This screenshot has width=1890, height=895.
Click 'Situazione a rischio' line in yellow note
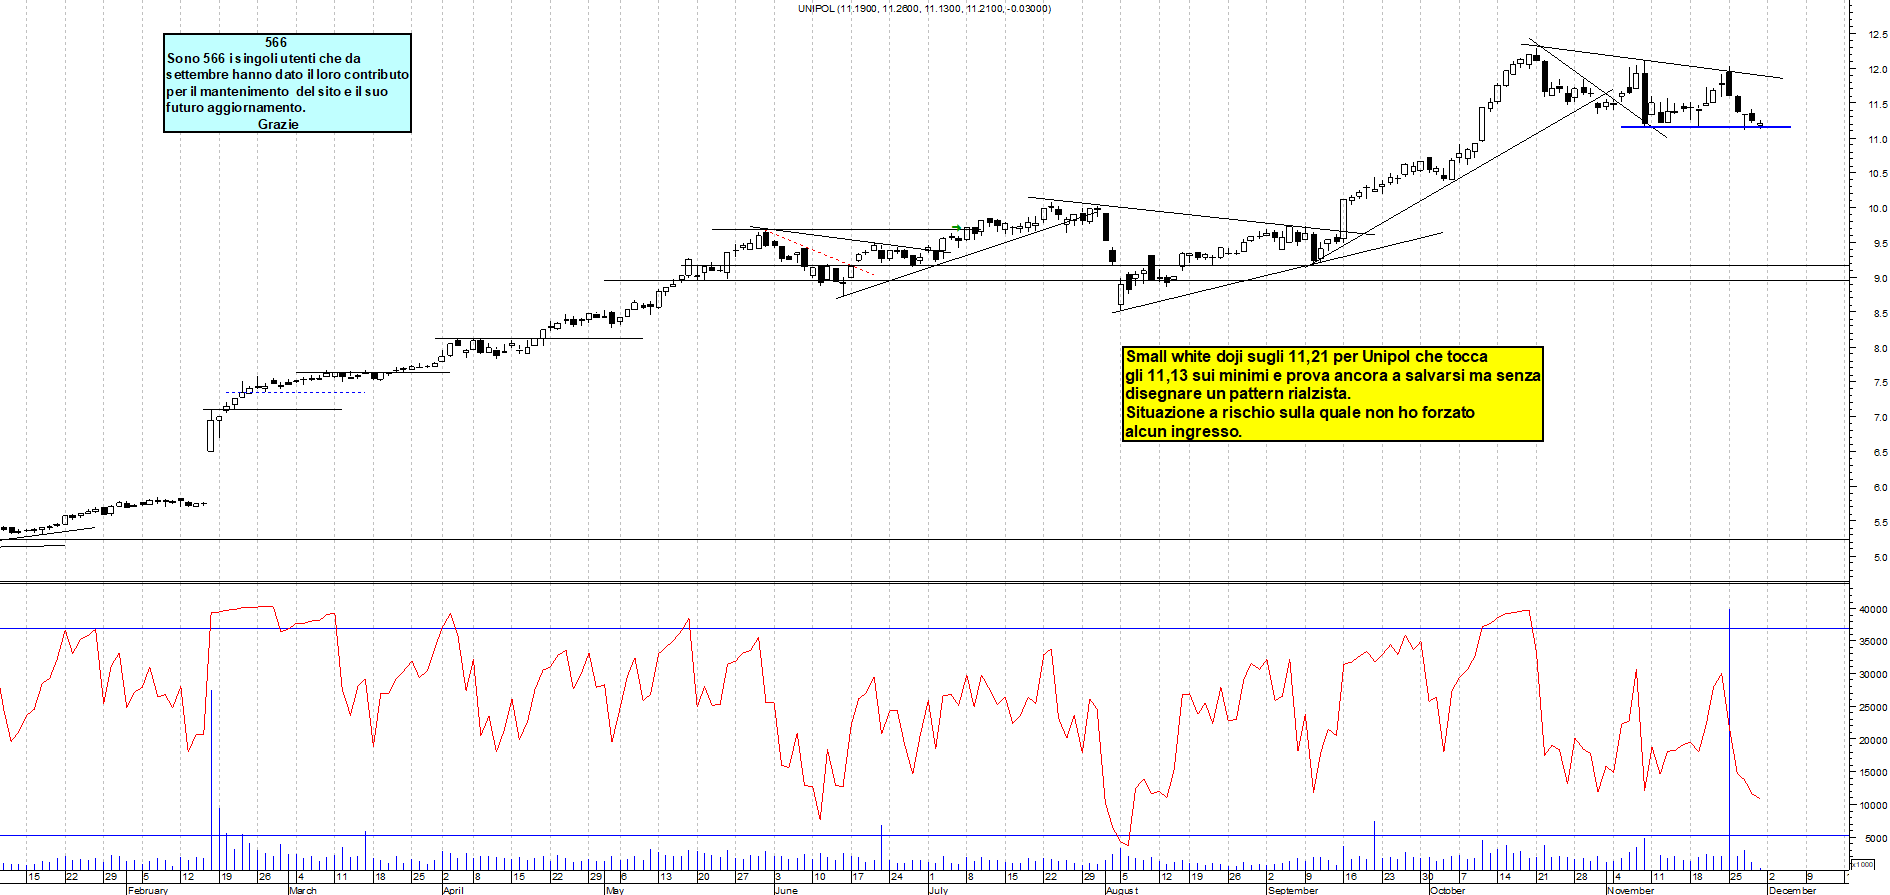click(x=1300, y=413)
